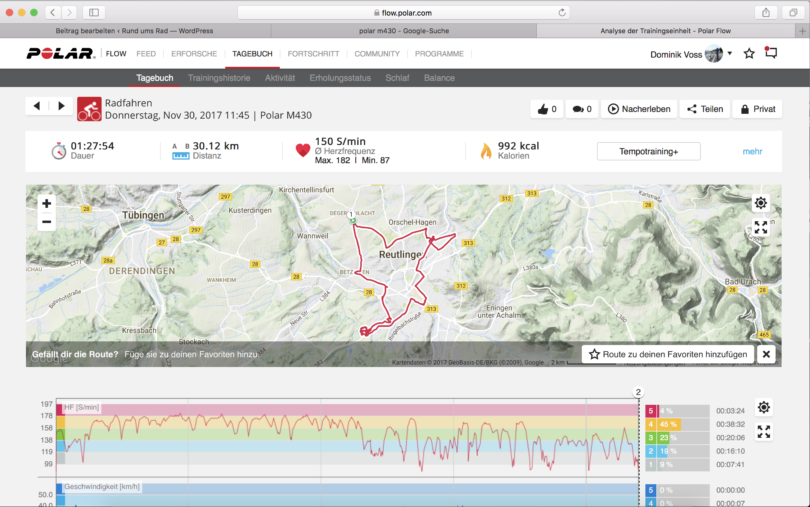Open the FORTSCHRITT menu item

310,53
